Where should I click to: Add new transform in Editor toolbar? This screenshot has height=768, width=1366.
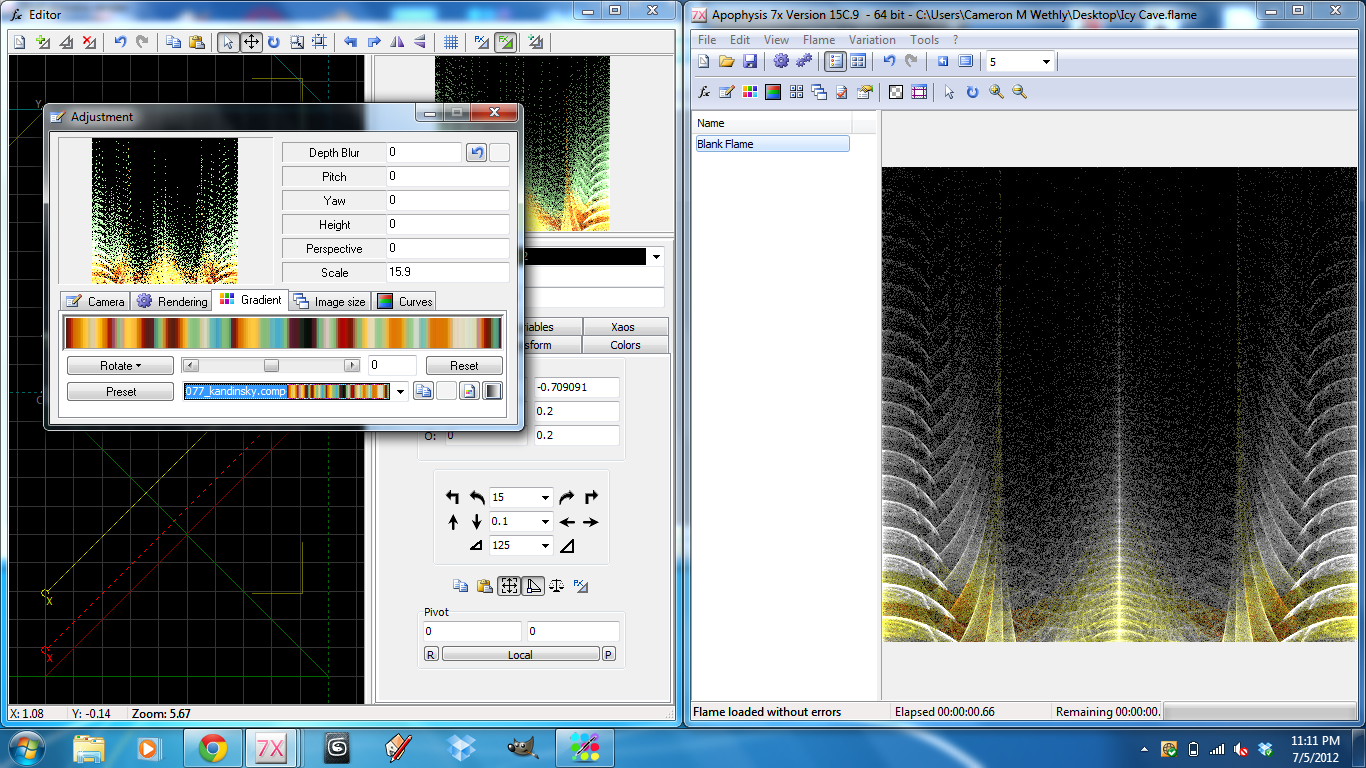point(43,42)
